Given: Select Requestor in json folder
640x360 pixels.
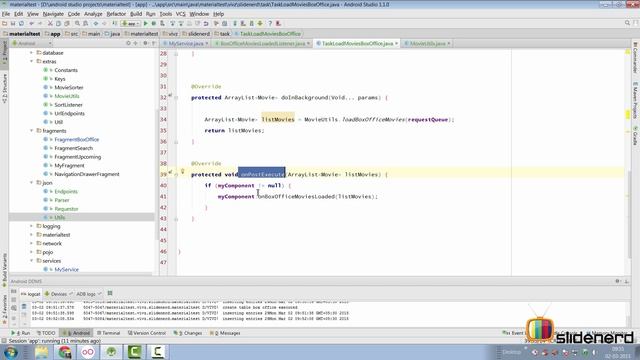Looking at the screenshot, I should coord(66,209).
